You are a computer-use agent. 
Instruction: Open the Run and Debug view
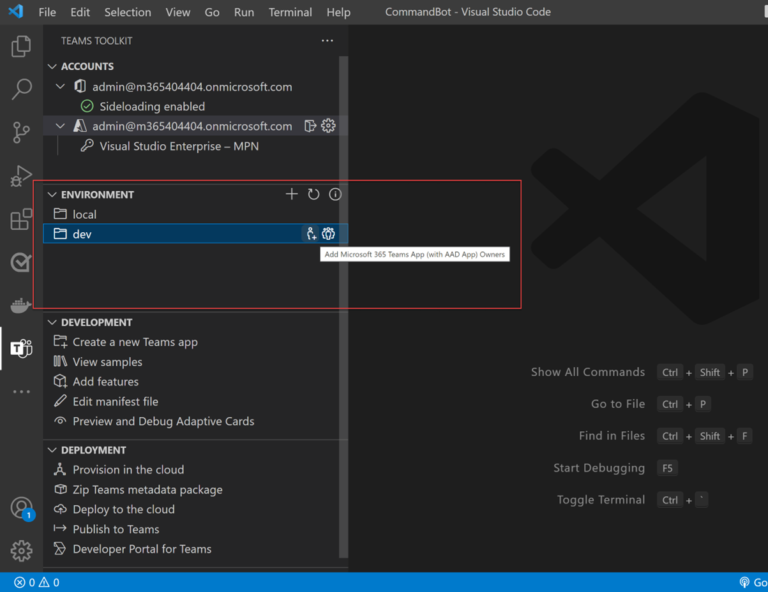click(21, 176)
